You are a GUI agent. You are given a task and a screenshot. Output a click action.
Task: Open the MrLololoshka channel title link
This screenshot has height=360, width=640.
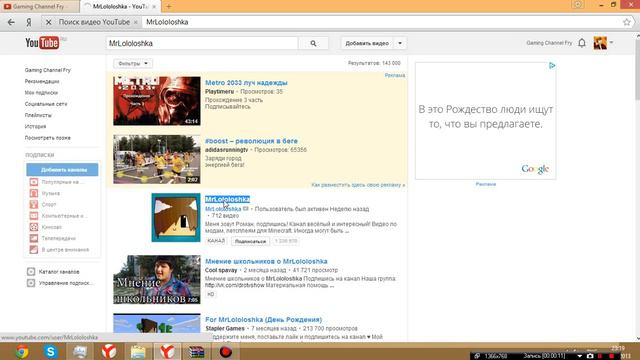tap(227, 199)
